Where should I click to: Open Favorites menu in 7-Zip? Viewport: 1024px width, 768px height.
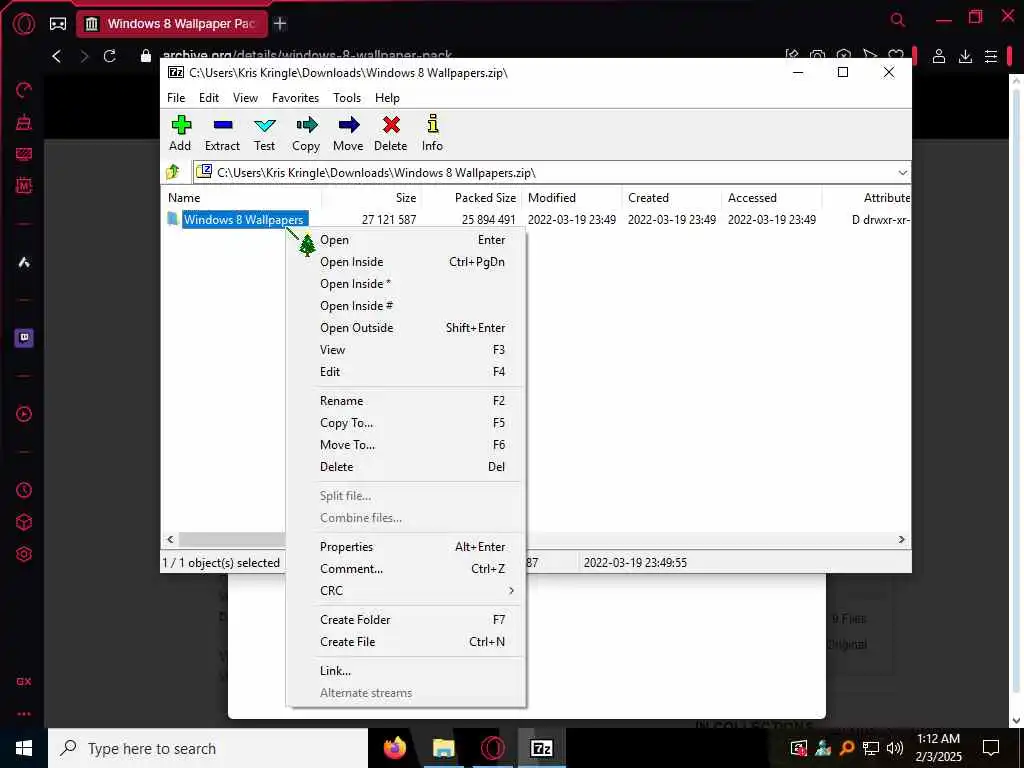click(x=295, y=98)
